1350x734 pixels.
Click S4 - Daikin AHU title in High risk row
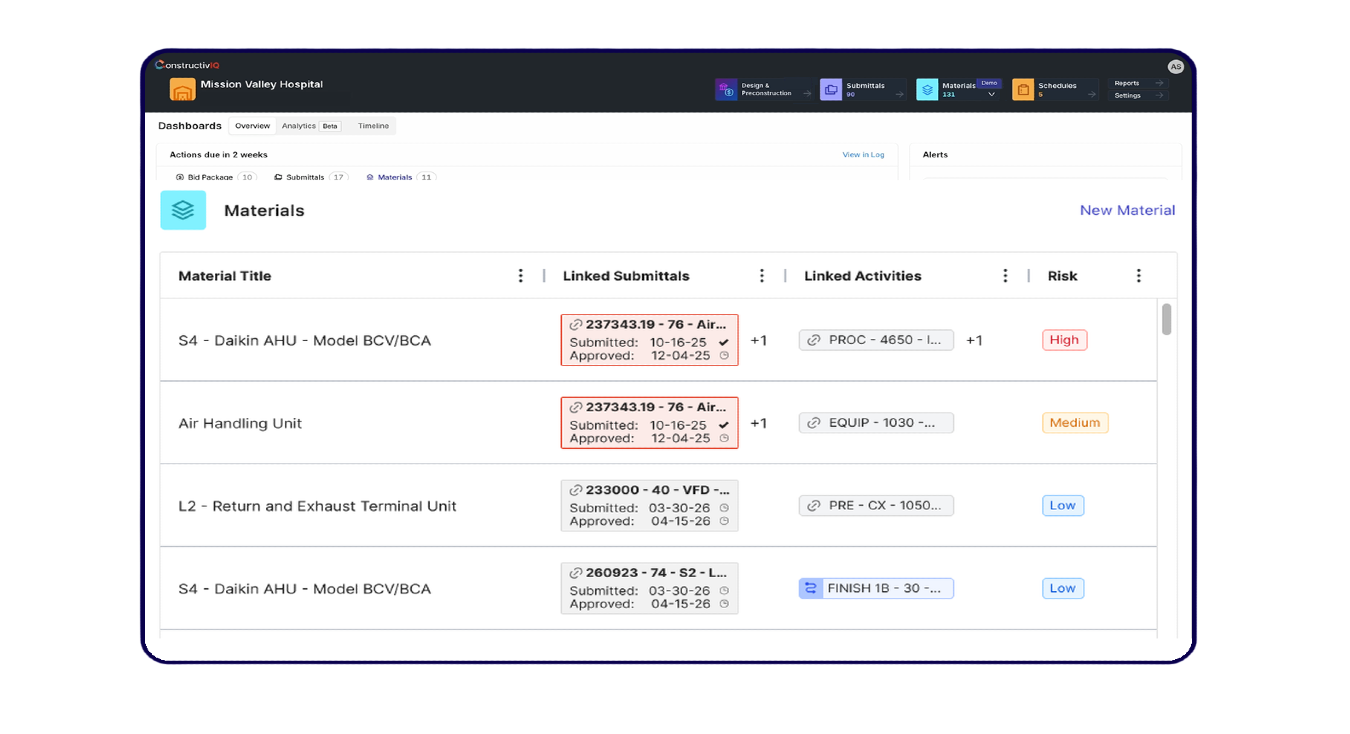coord(304,341)
